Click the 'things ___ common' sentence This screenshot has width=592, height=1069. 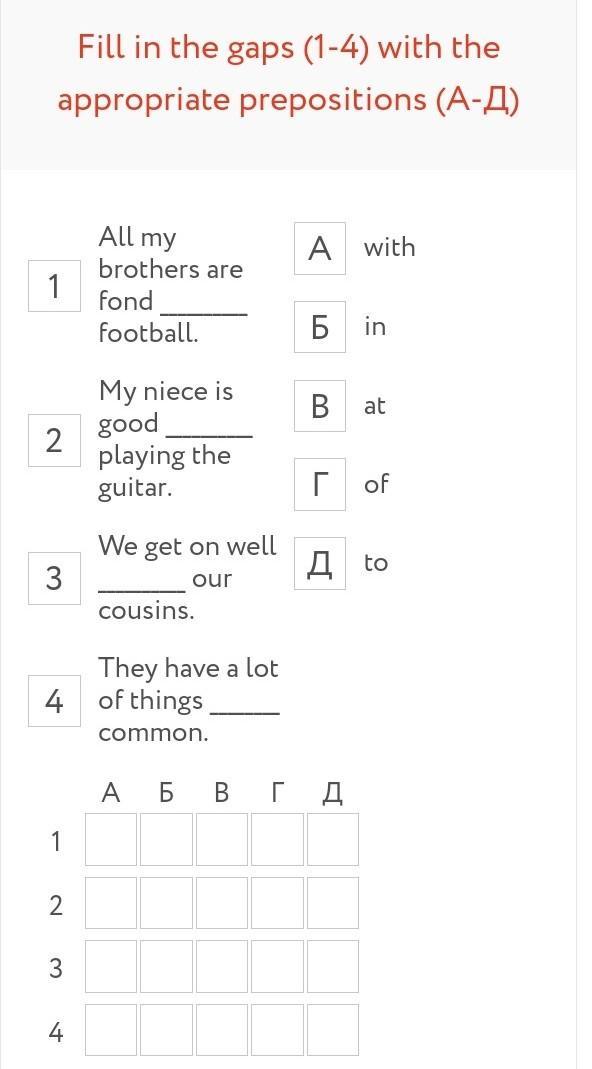click(189, 700)
